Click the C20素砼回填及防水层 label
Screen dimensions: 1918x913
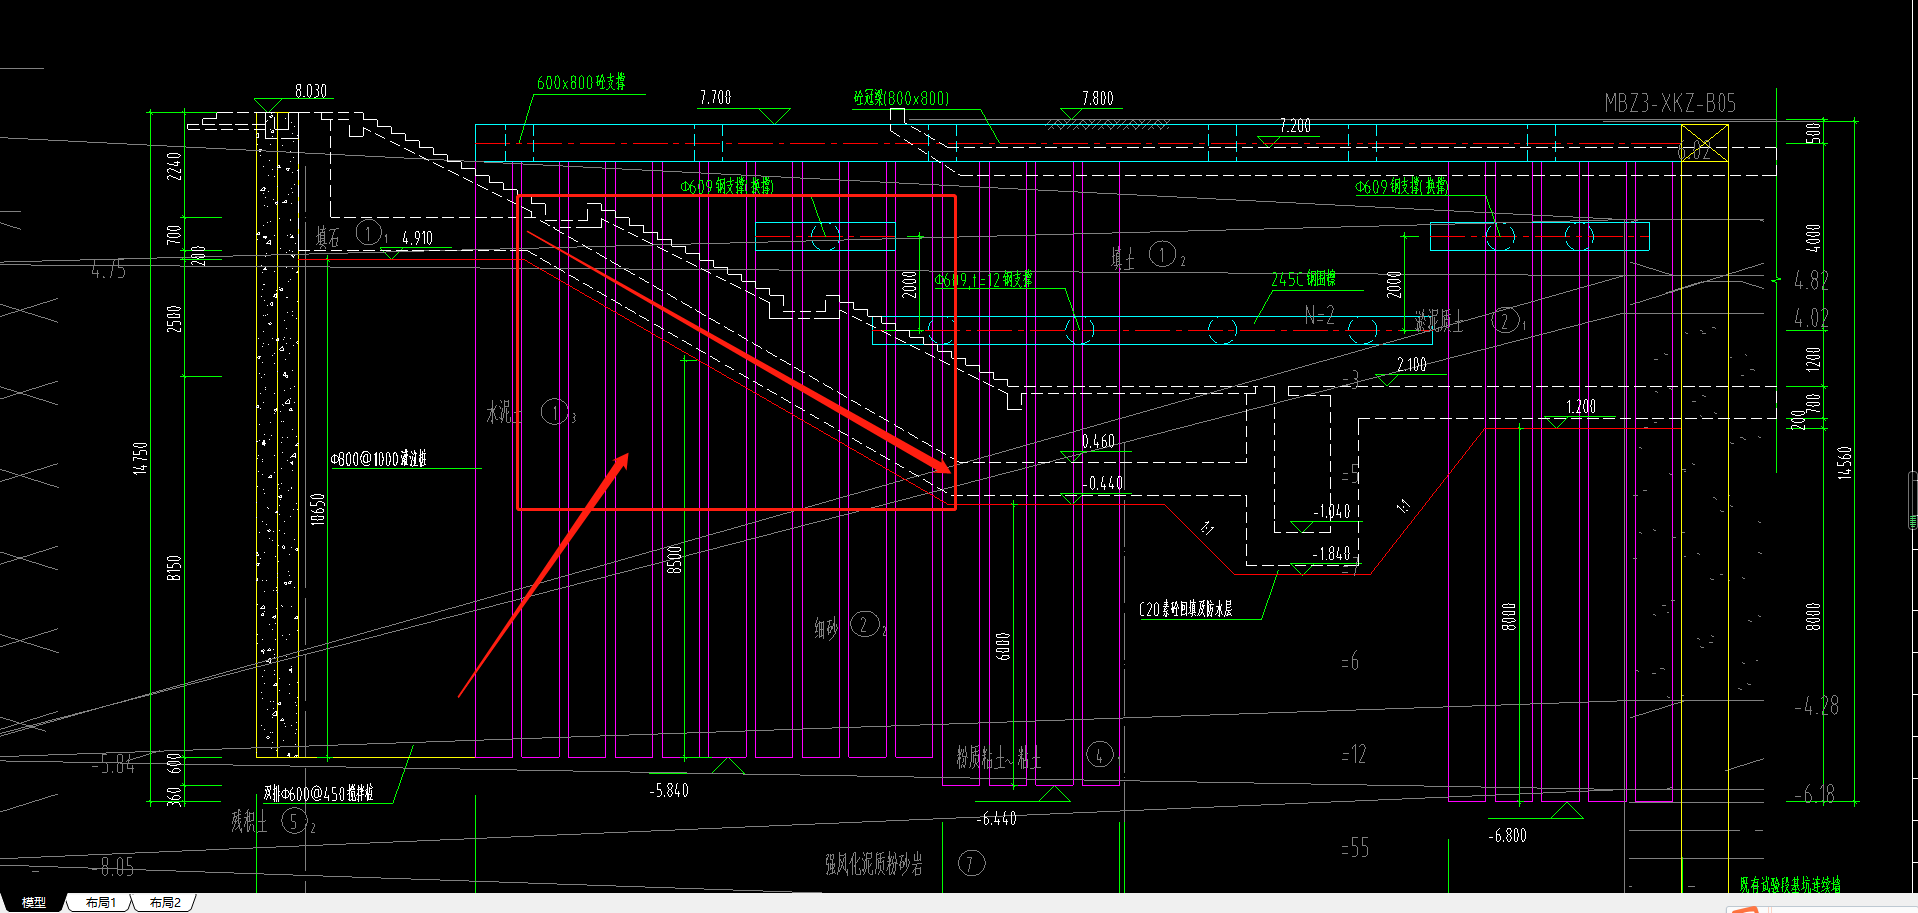(1185, 609)
